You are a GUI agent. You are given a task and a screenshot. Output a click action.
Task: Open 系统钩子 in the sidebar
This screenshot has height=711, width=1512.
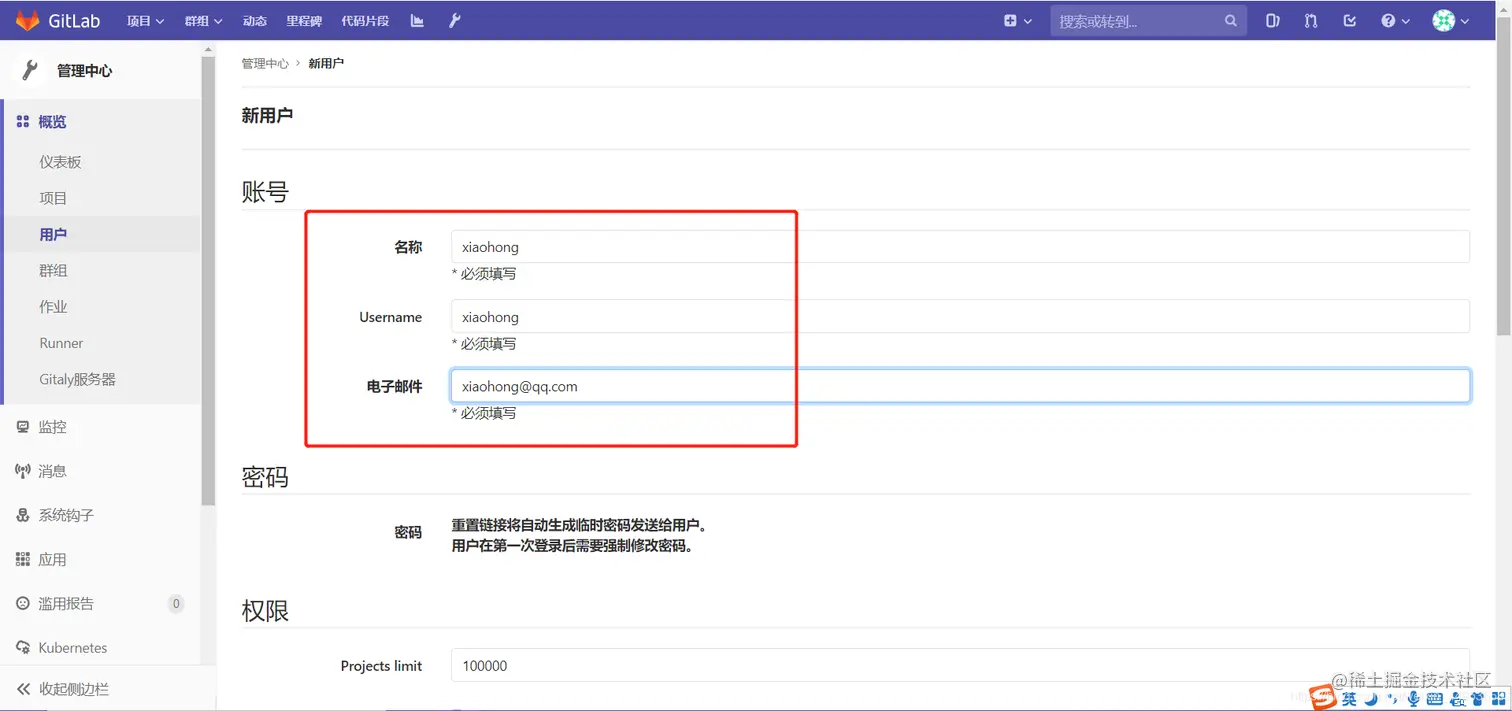click(x=66, y=515)
